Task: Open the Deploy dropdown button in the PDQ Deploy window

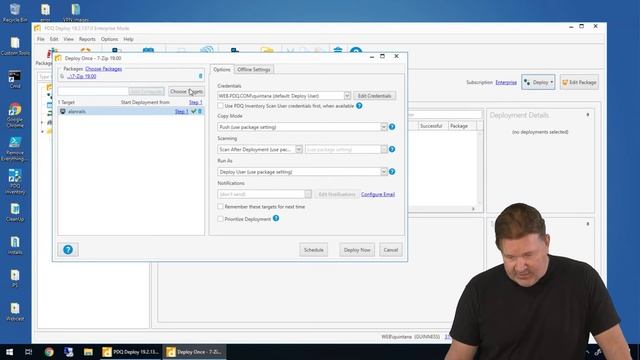Action: pyautogui.click(x=538, y=82)
